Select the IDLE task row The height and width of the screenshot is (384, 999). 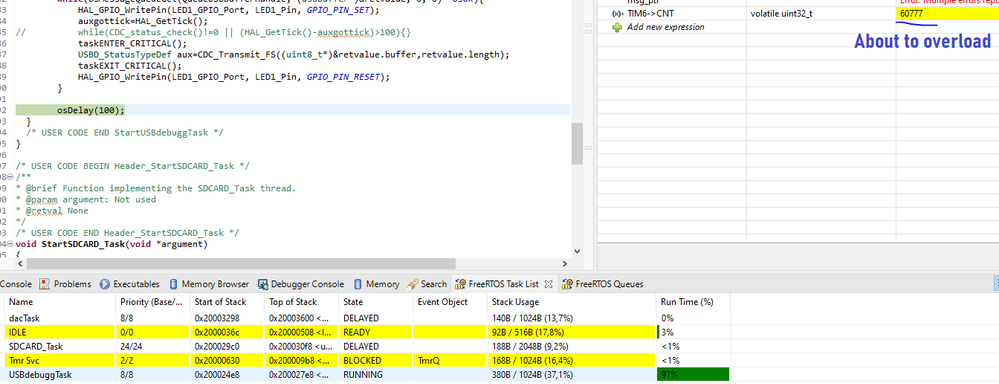pyautogui.click(x=366, y=332)
